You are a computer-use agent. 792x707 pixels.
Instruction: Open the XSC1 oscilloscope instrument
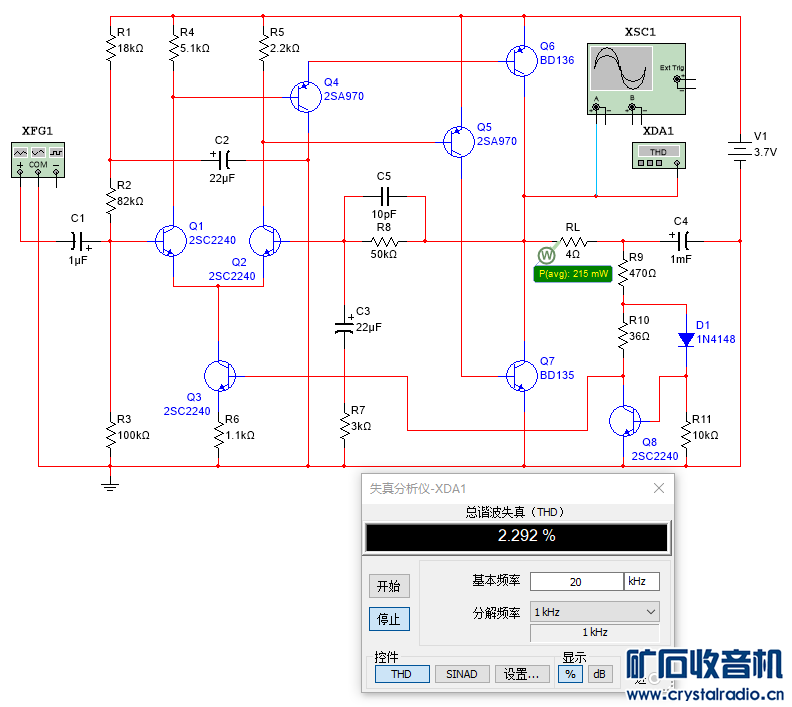click(636, 79)
